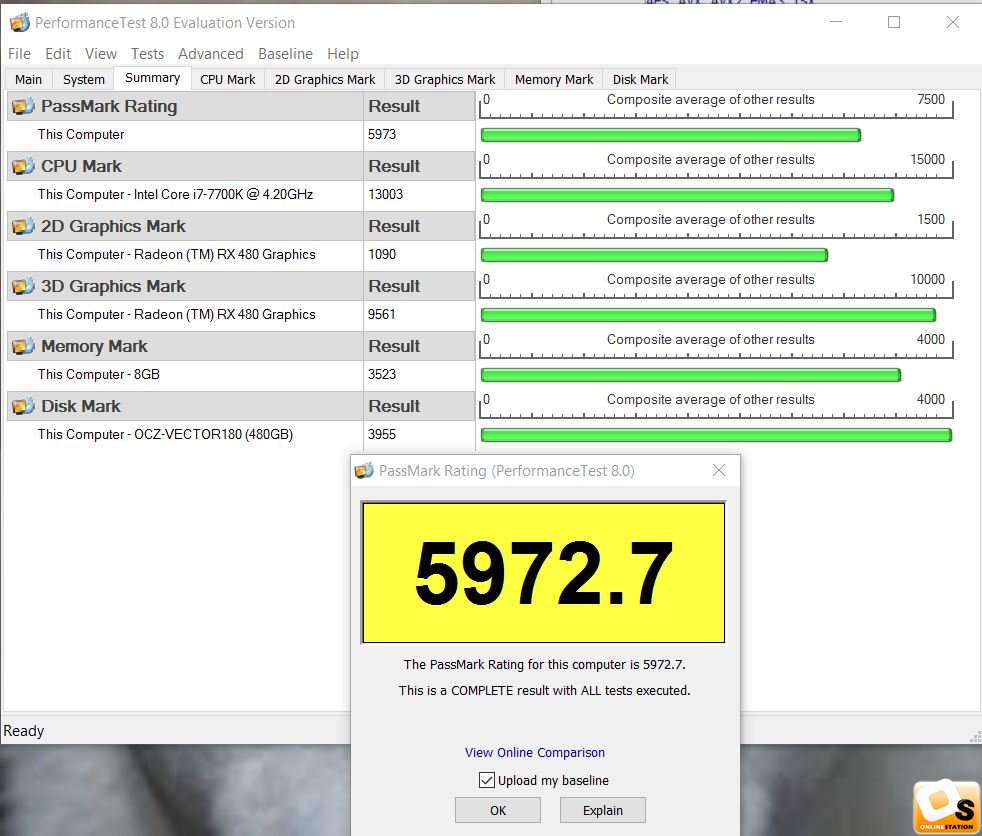Open the View menu
982x836 pixels.
101,54
